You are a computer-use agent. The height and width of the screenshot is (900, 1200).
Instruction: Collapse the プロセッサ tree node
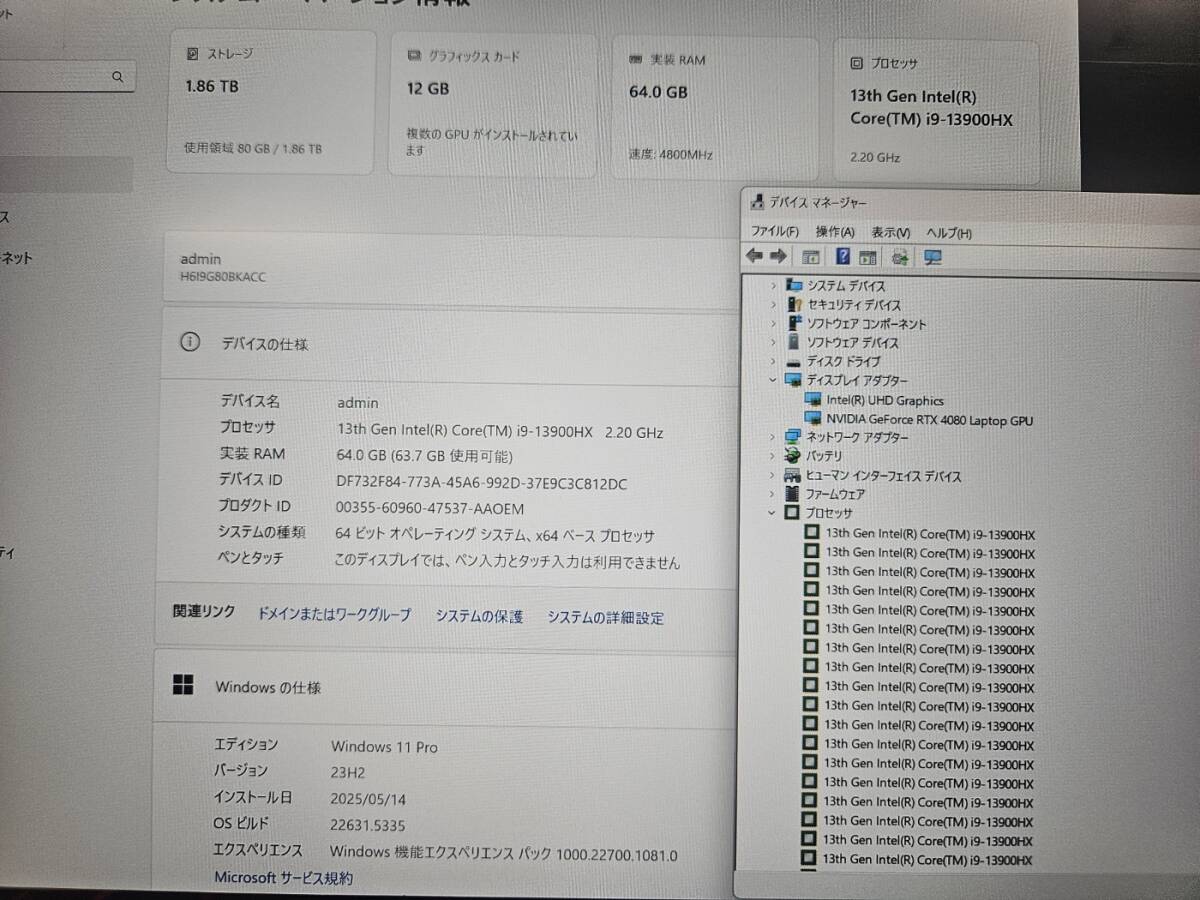[x=771, y=513]
